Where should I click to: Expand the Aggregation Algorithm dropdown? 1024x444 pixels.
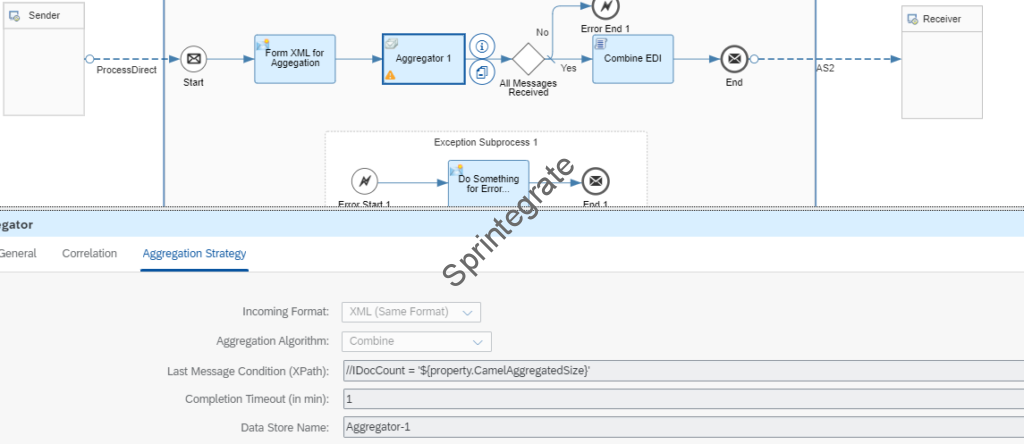pyautogui.click(x=416, y=341)
